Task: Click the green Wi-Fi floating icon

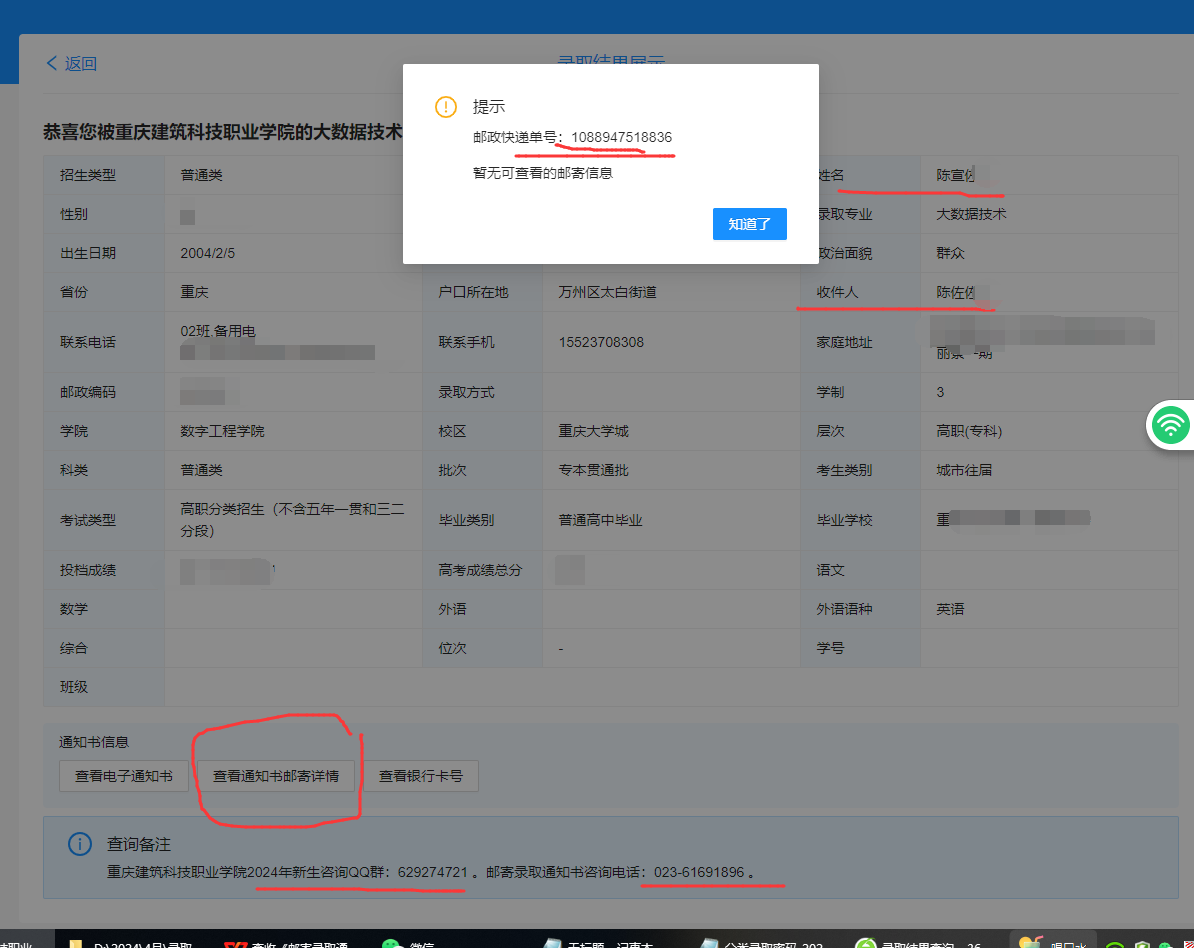Action: (1170, 426)
